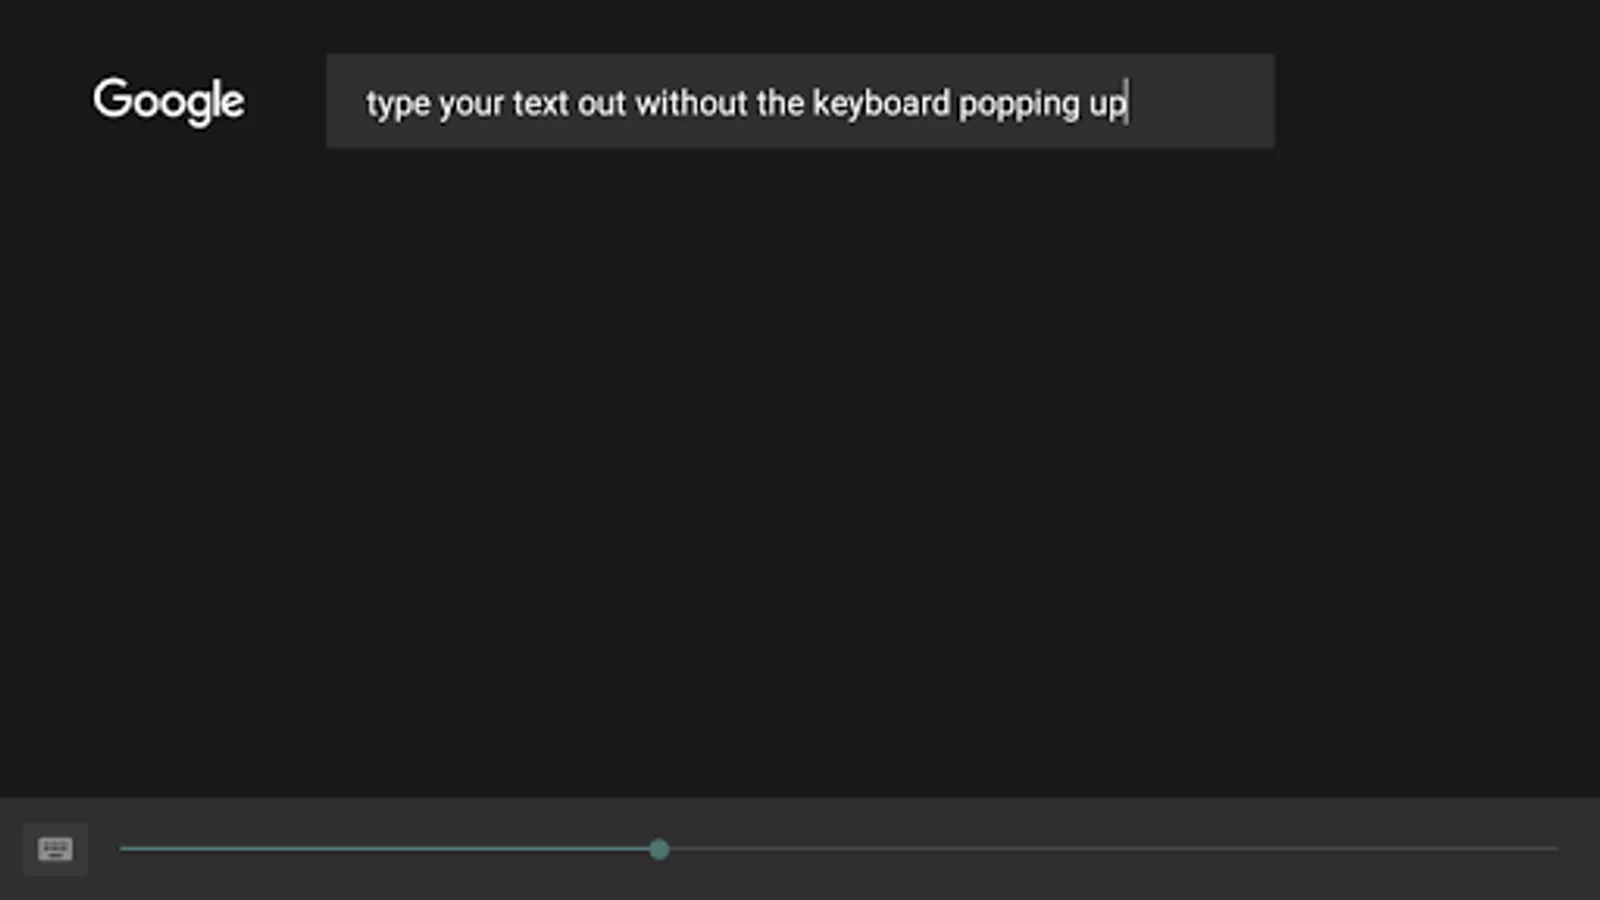Click empty space after the text in search box
The width and height of the screenshot is (1600, 900).
(1200, 101)
